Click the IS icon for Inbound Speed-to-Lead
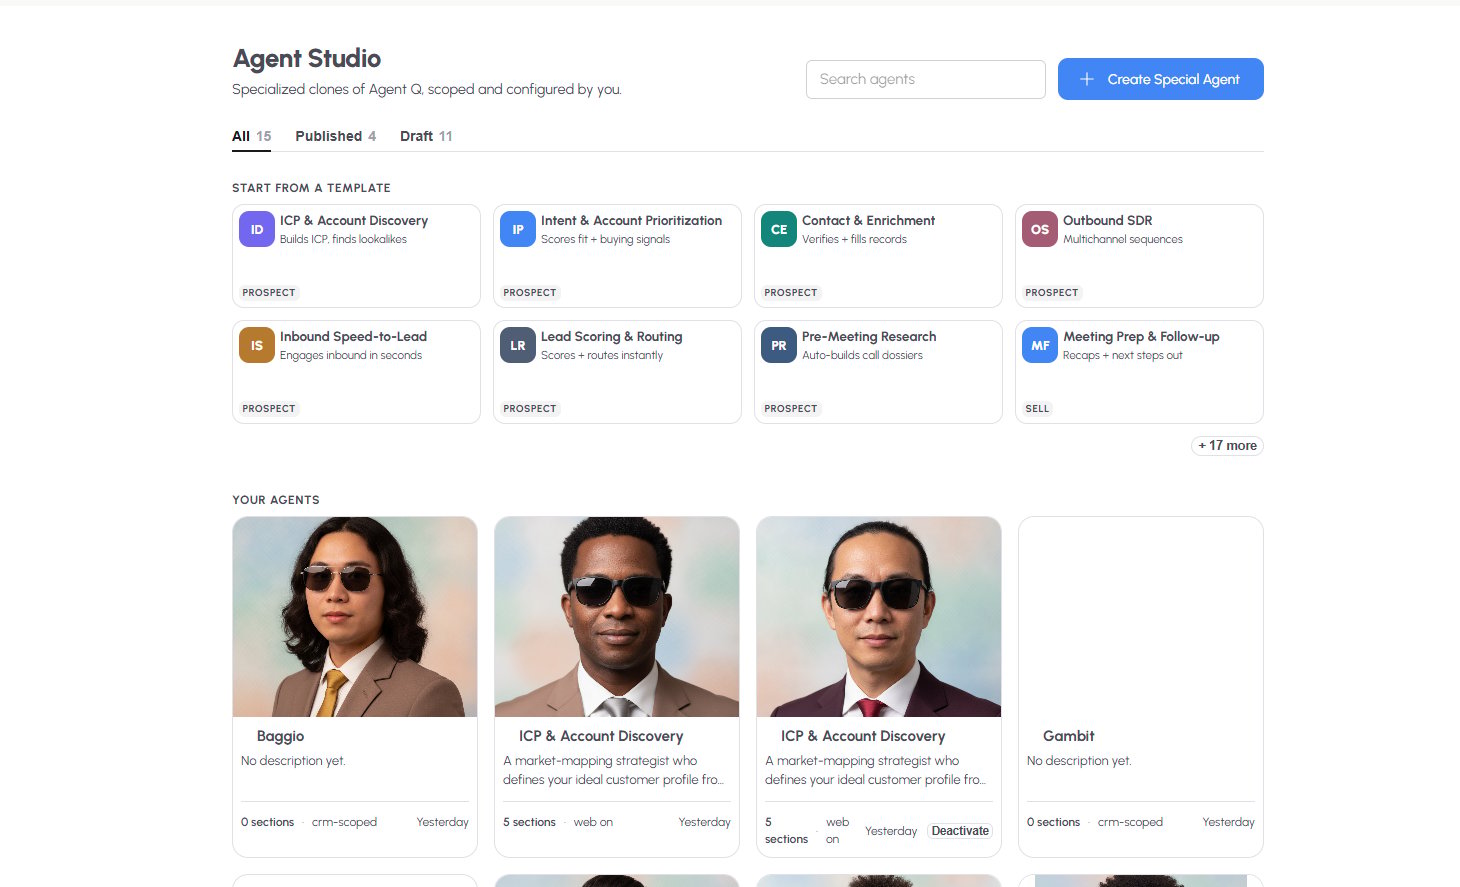This screenshot has height=887, width=1460. pyautogui.click(x=257, y=345)
